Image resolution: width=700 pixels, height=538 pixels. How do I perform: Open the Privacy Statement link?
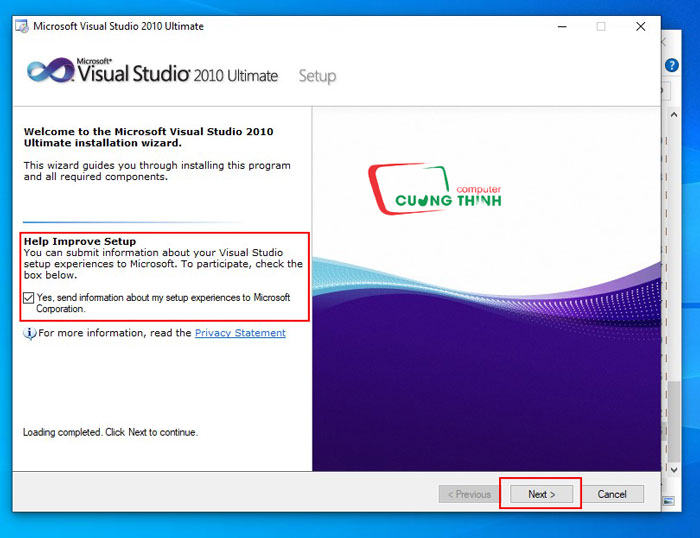pyautogui.click(x=240, y=333)
